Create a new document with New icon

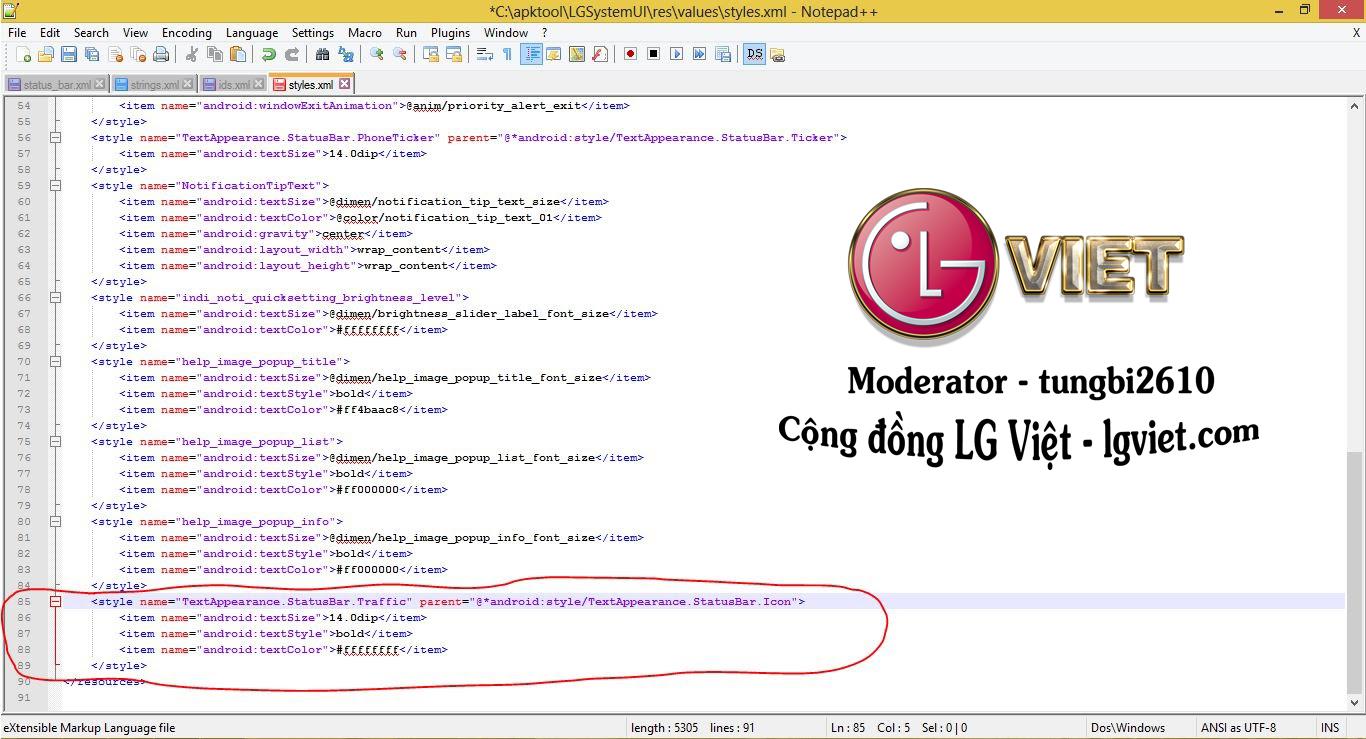click(23, 54)
